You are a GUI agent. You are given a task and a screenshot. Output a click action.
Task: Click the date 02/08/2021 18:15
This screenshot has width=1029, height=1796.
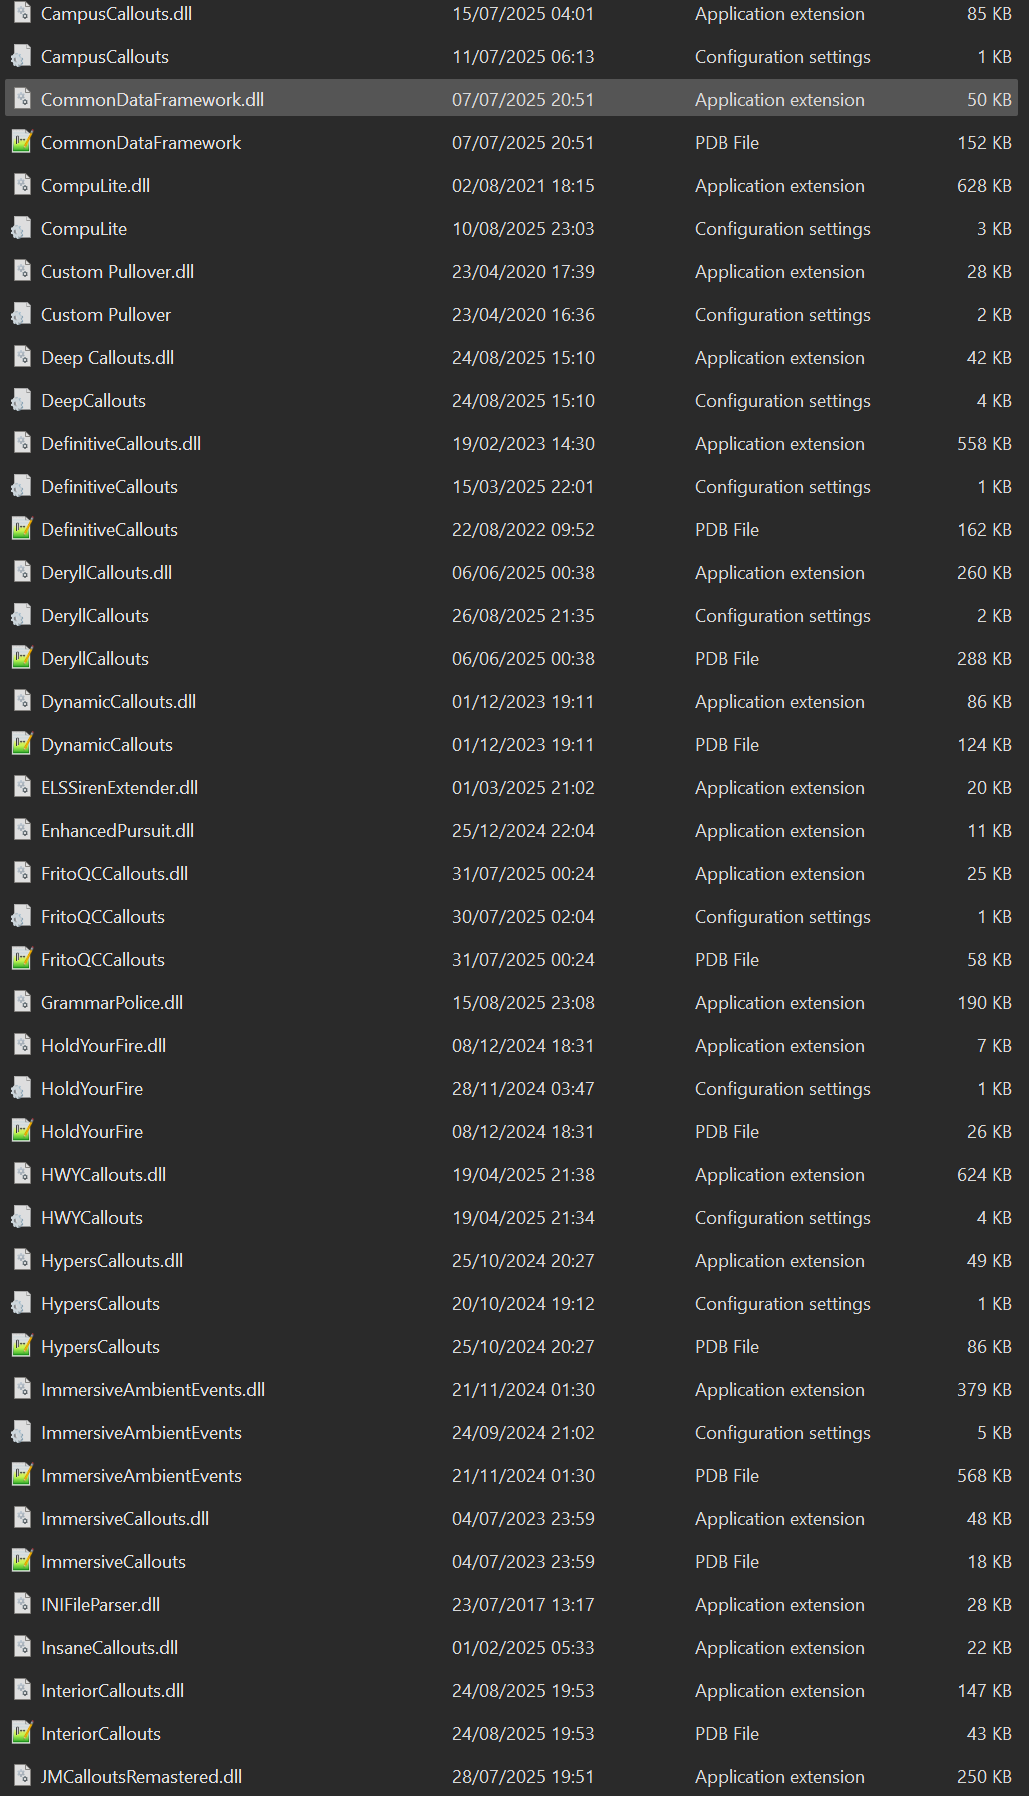[523, 186]
